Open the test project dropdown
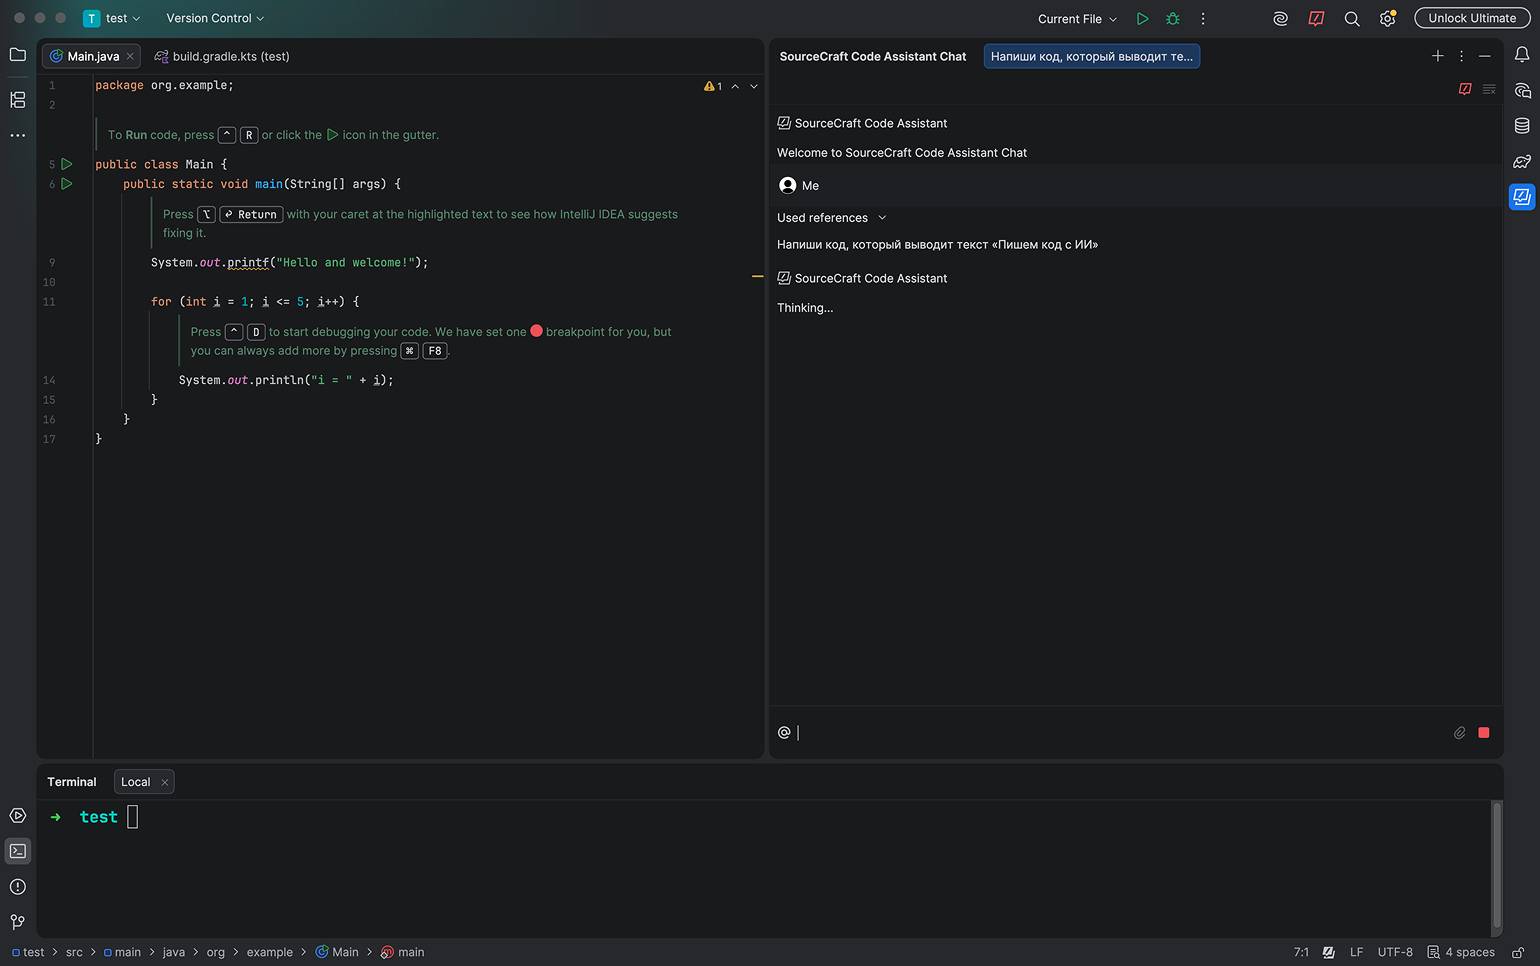The image size is (1540, 966). (112, 19)
